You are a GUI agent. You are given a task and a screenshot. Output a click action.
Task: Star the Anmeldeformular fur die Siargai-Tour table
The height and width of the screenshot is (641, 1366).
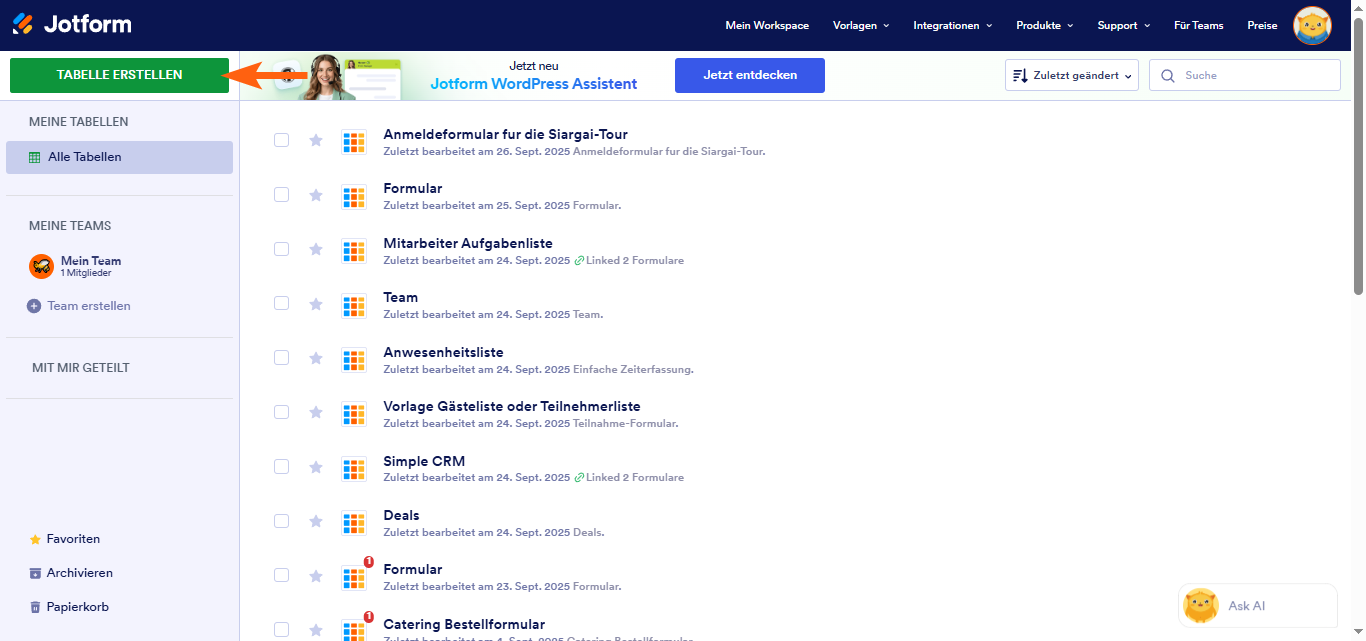(x=316, y=140)
